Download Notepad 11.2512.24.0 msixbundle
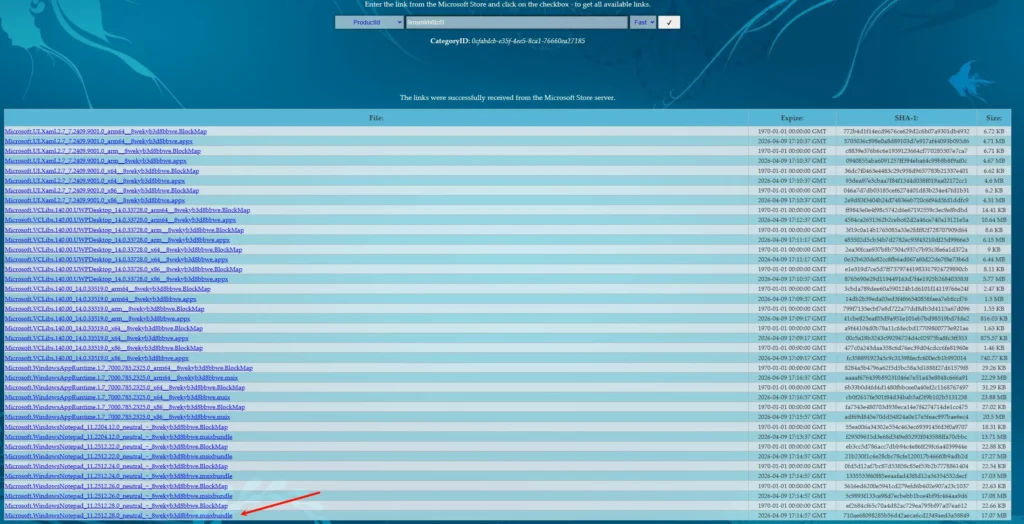1024x524 pixels. coord(119,476)
